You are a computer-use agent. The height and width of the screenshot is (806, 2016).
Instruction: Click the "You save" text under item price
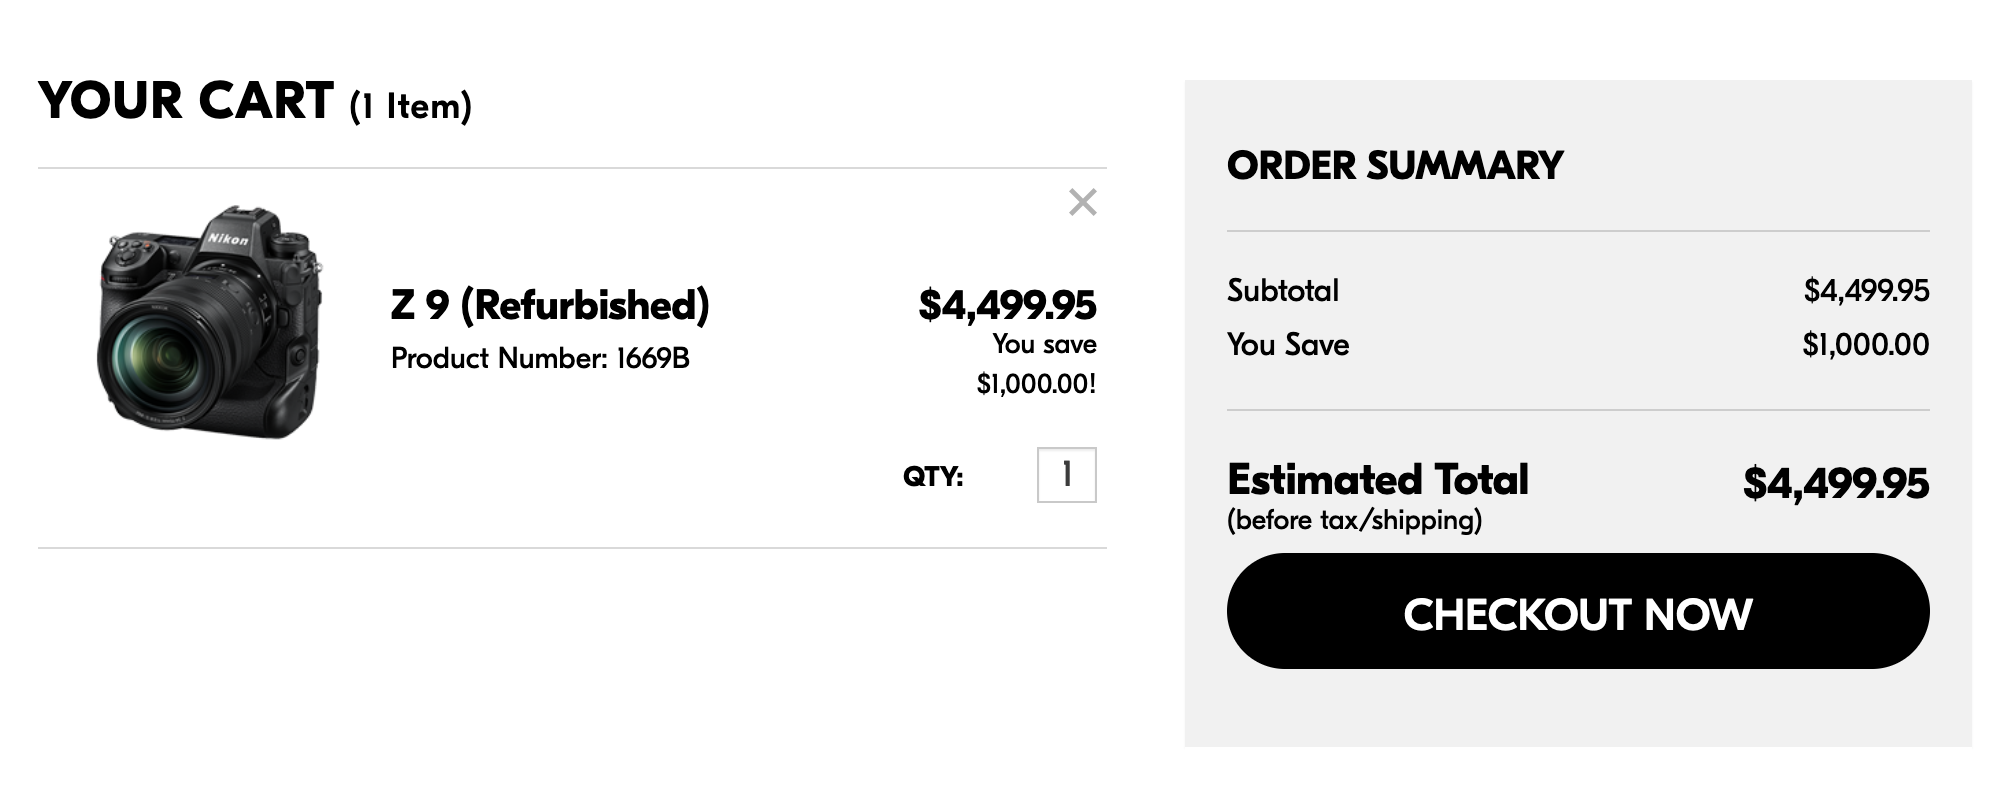pyautogui.click(x=1044, y=344)
